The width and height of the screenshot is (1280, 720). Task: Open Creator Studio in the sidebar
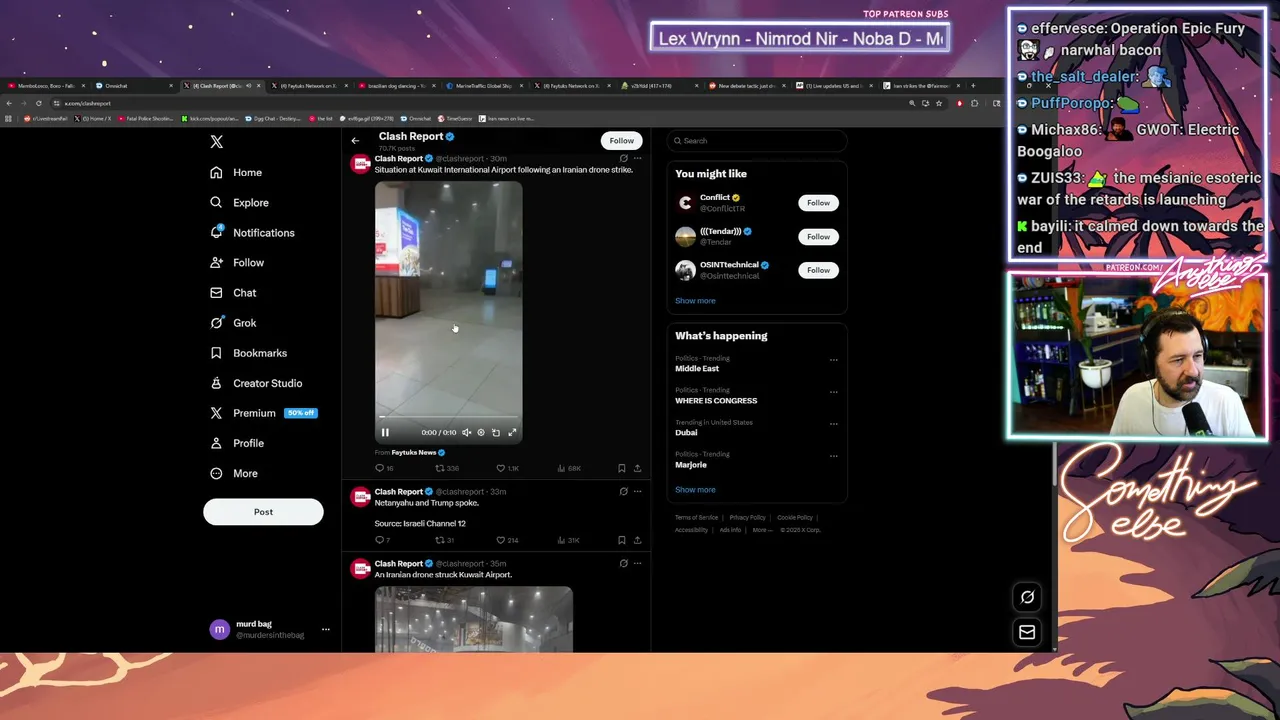click(256, 382)
